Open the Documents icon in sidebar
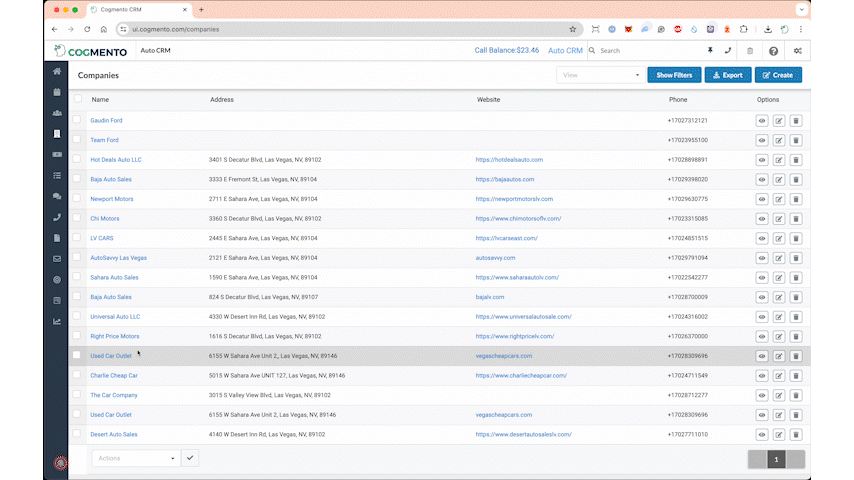The height and width of the screenshot is (480, 854). point(57,238)
